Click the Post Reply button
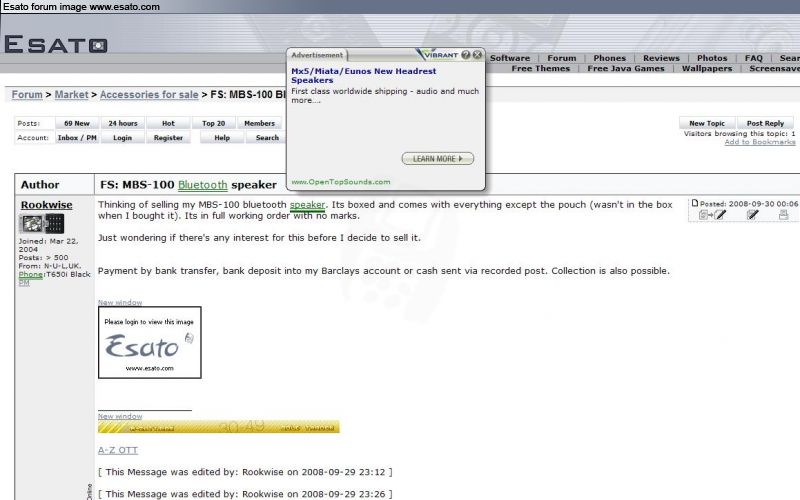This screenshot has width=800, height=500. tap(765, 123)
